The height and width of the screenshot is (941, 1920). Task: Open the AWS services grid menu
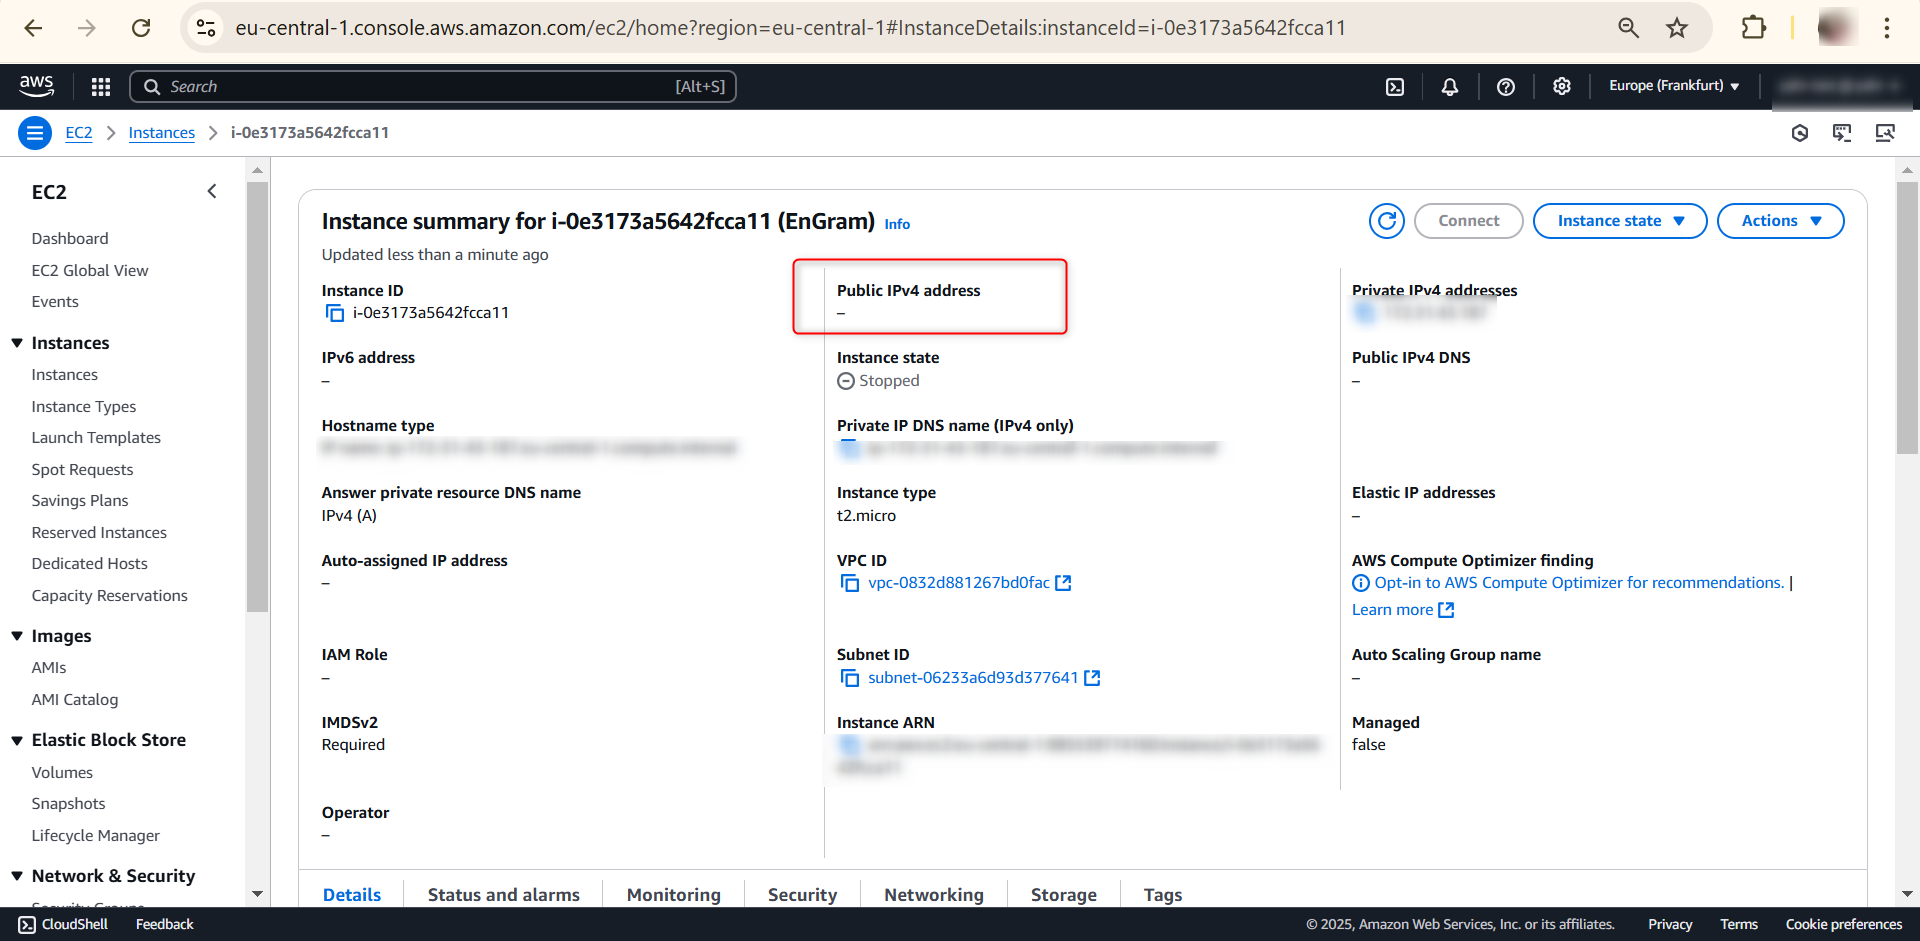[x=100, y=87]
